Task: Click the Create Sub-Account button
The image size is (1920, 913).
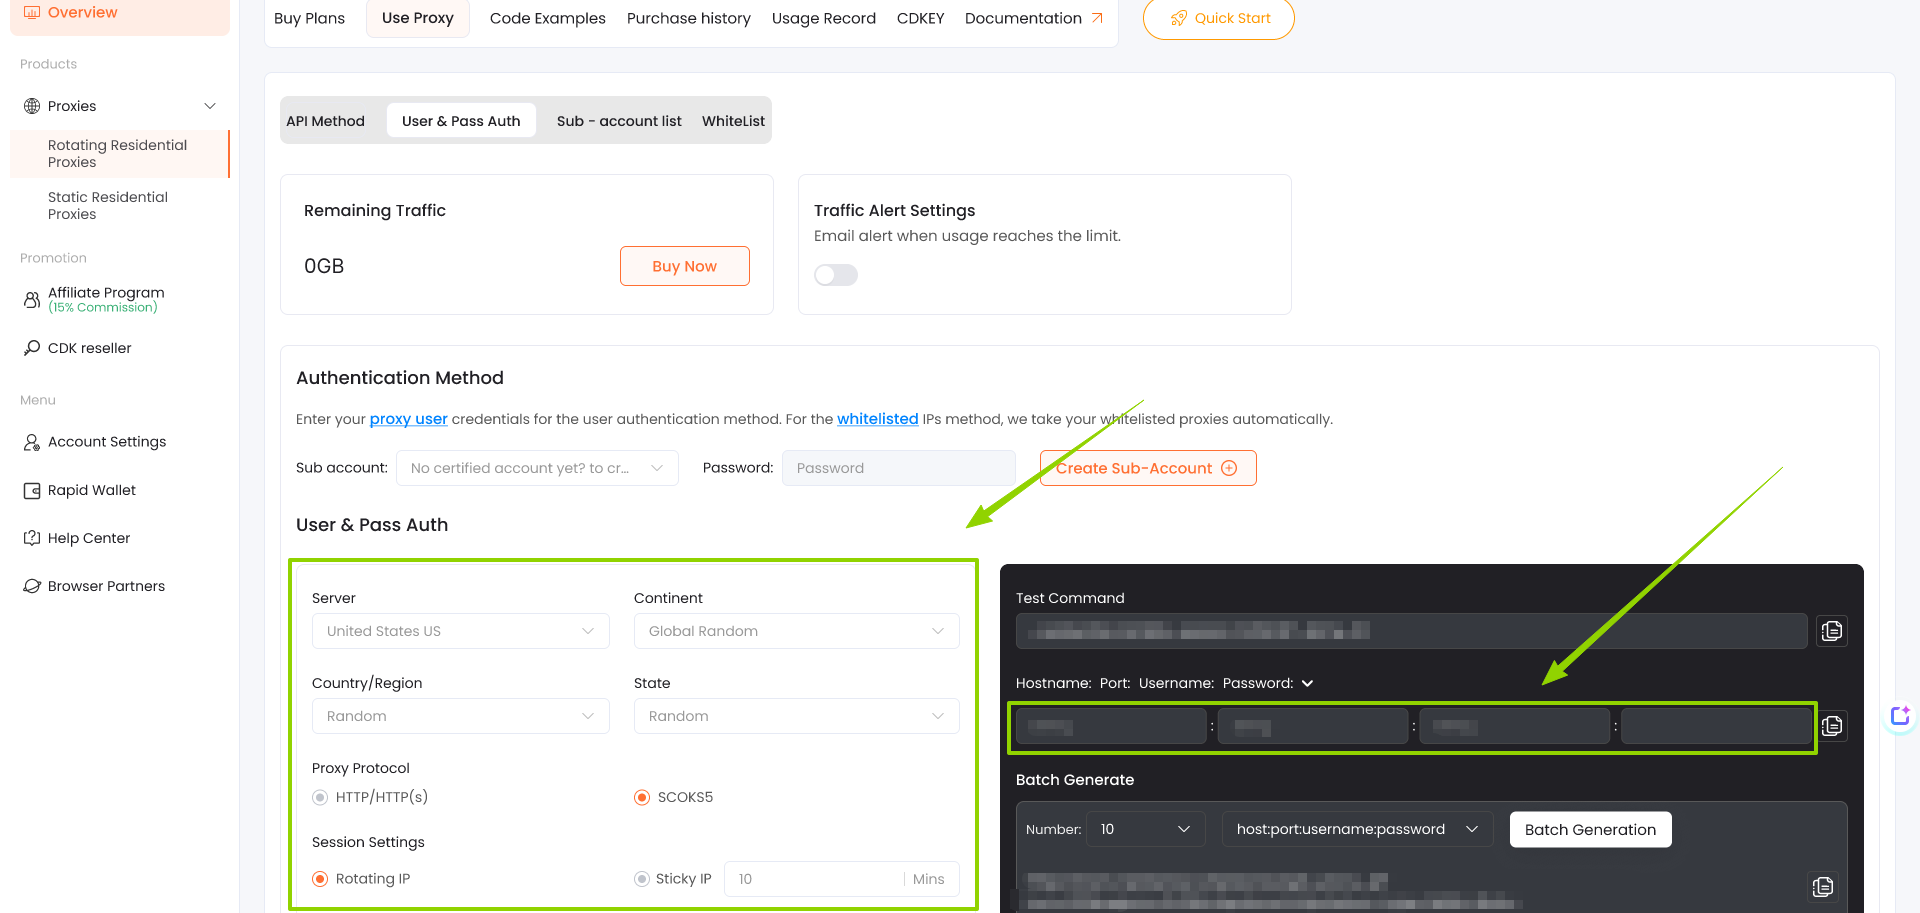Action: pos(1147,468)
